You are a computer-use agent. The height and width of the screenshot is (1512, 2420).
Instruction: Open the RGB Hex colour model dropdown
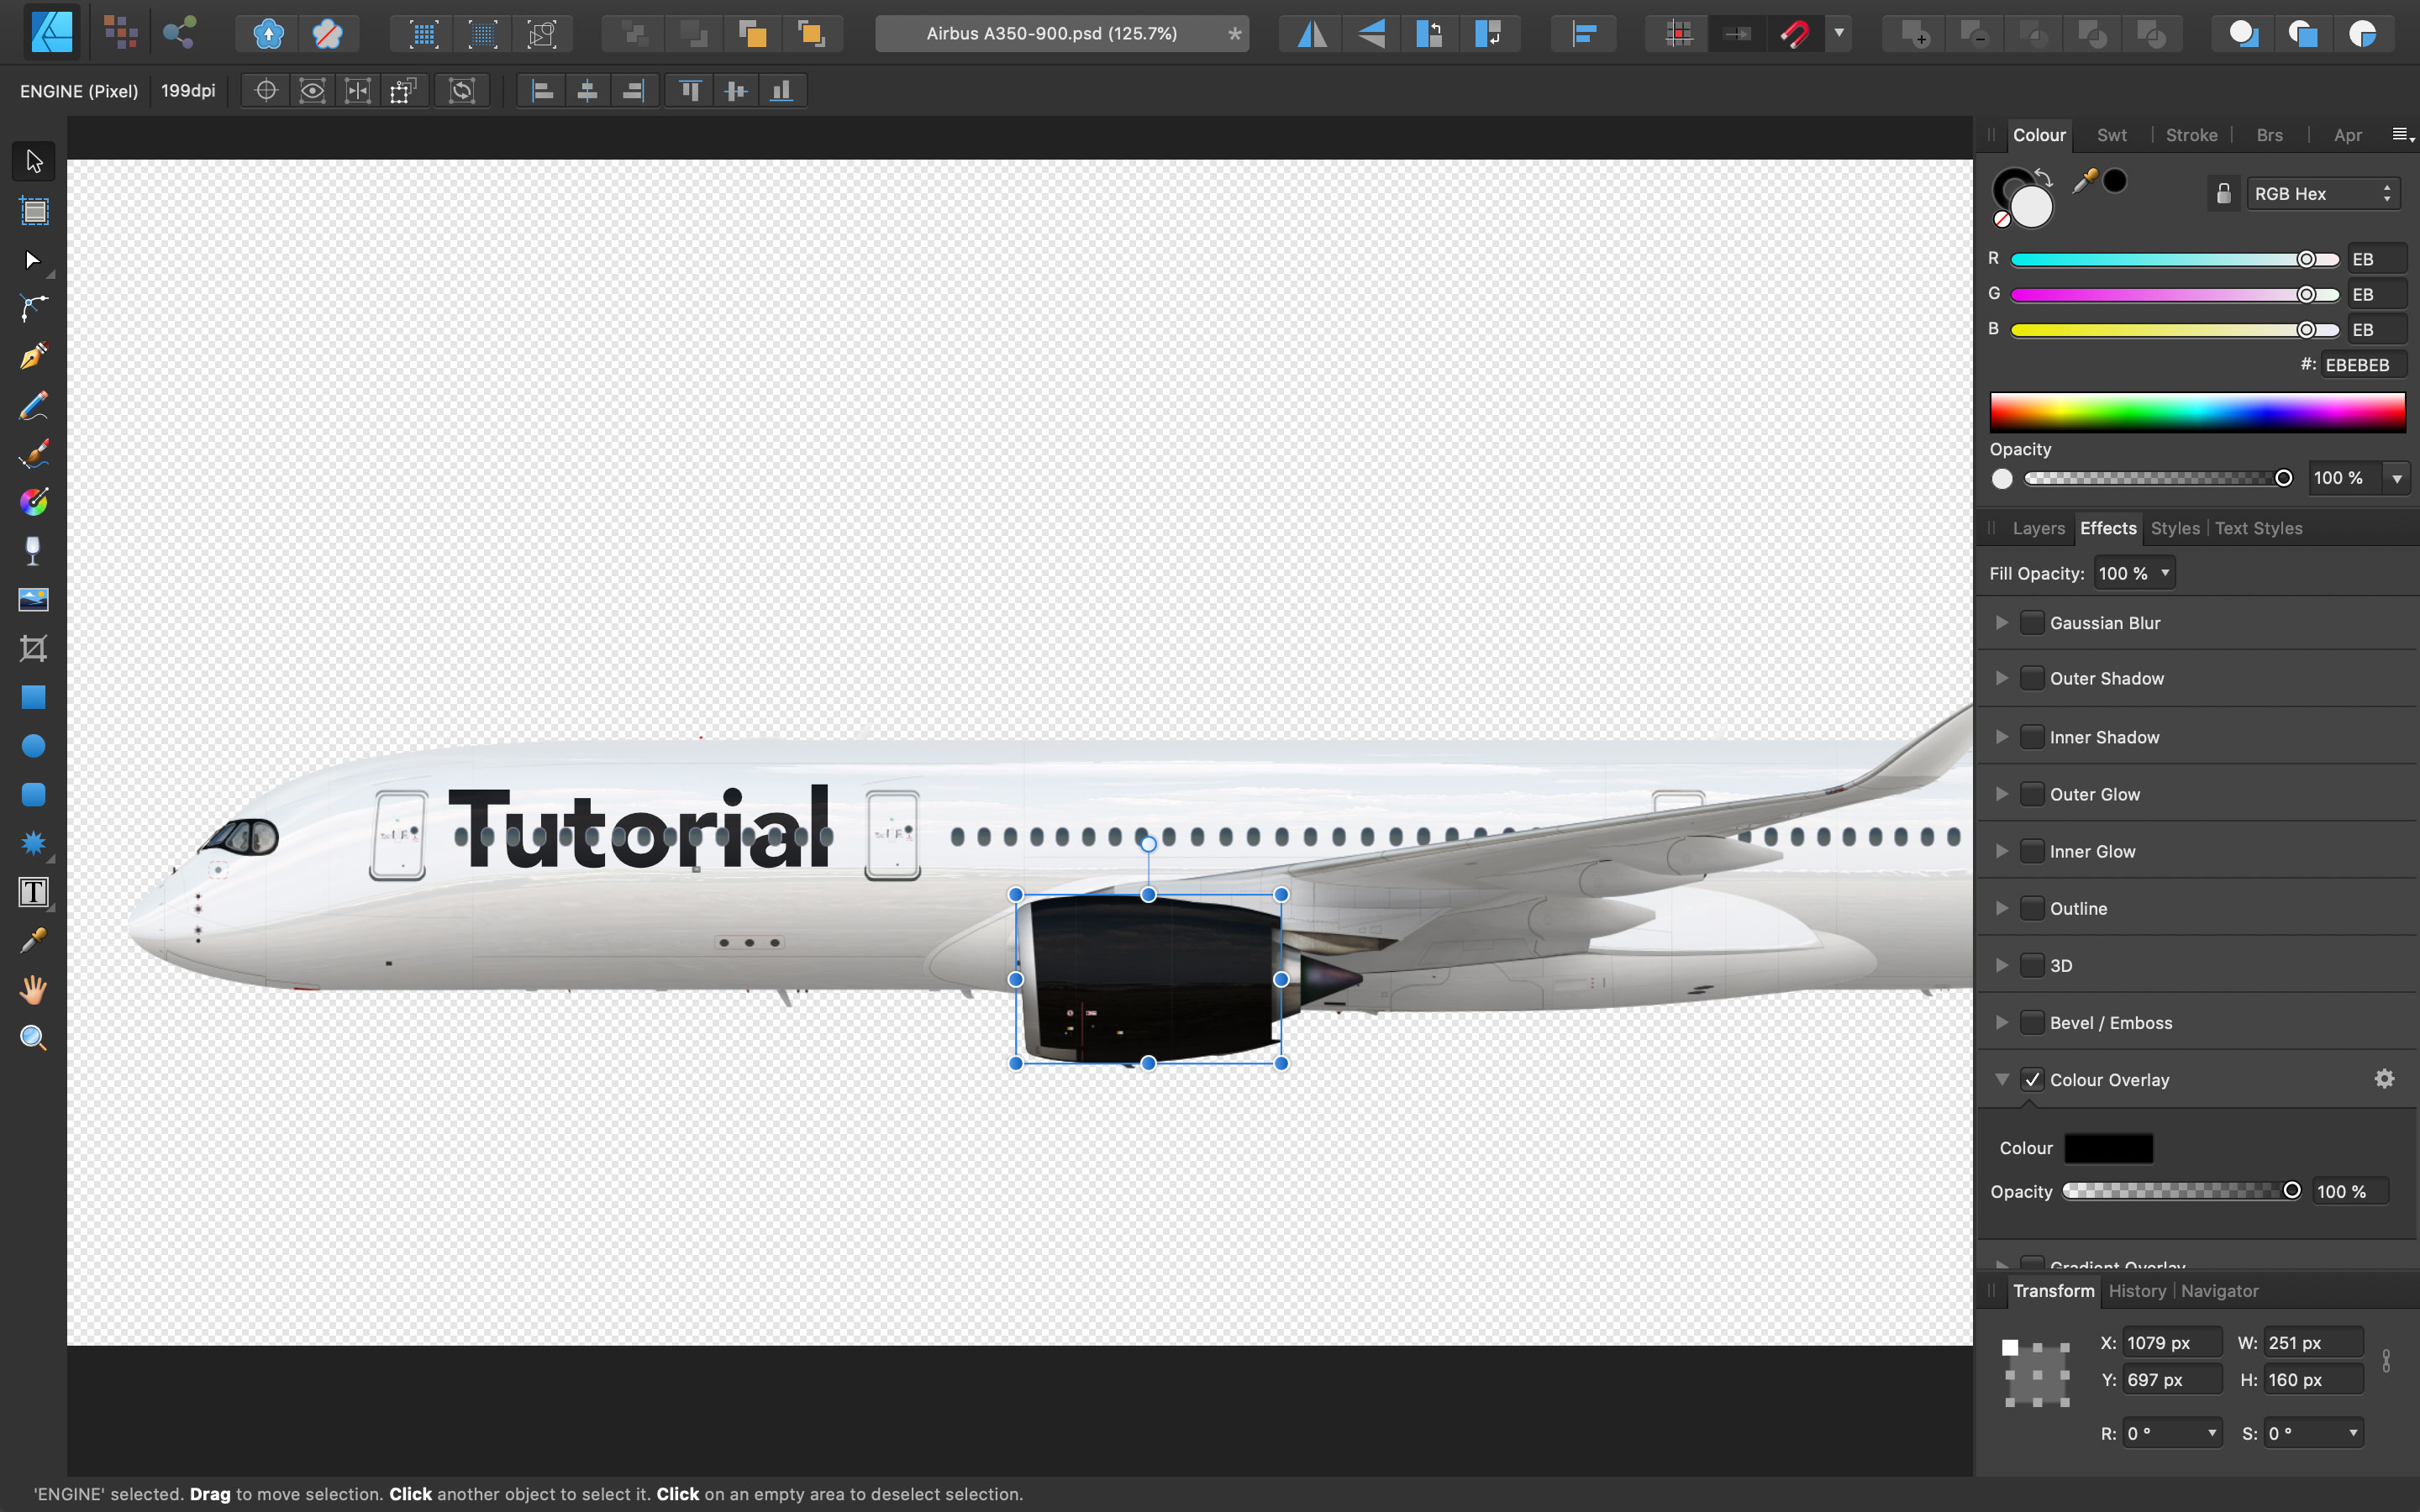click(x=2322, y=194)
